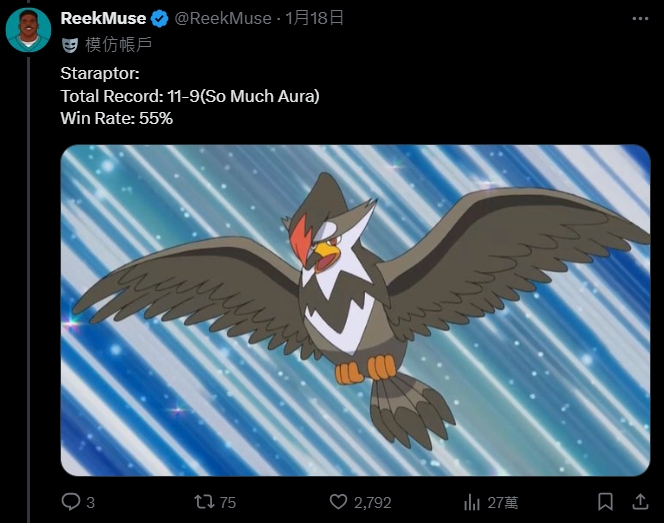Click the reply speech bubble icon
The image size is (664, 523).
(x=71, y=502)
